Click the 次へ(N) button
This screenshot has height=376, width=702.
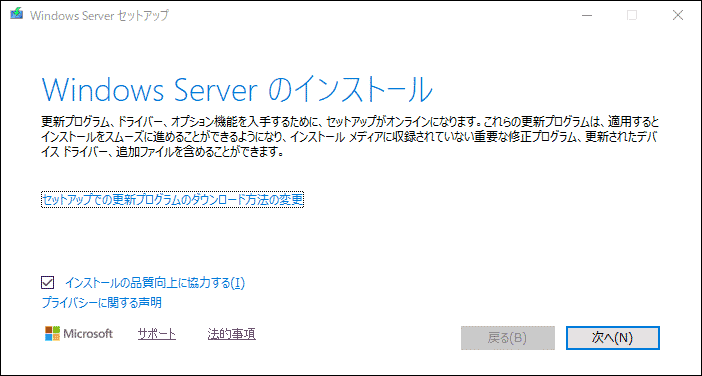pos(612,338)
